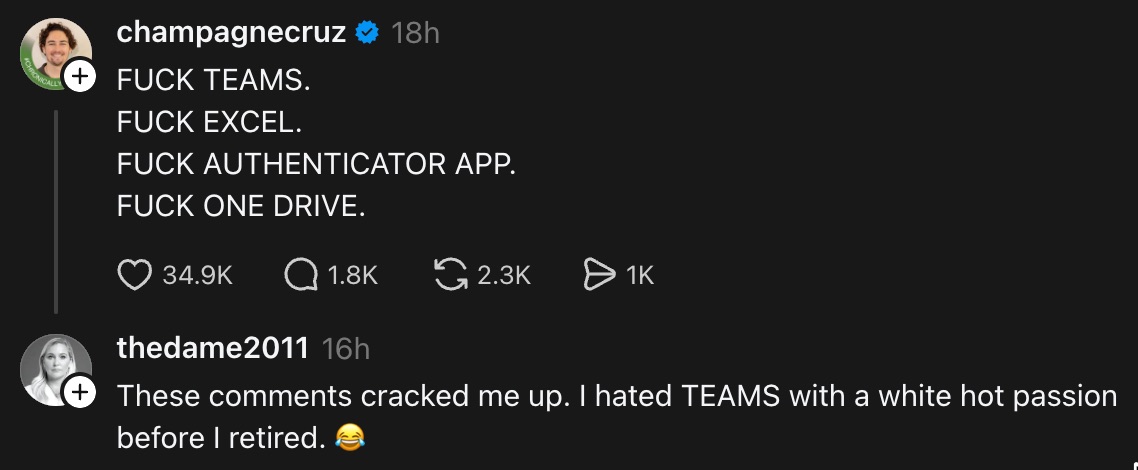Click the 18h post timestamp

pyautogui.click(x=415, y=33)
